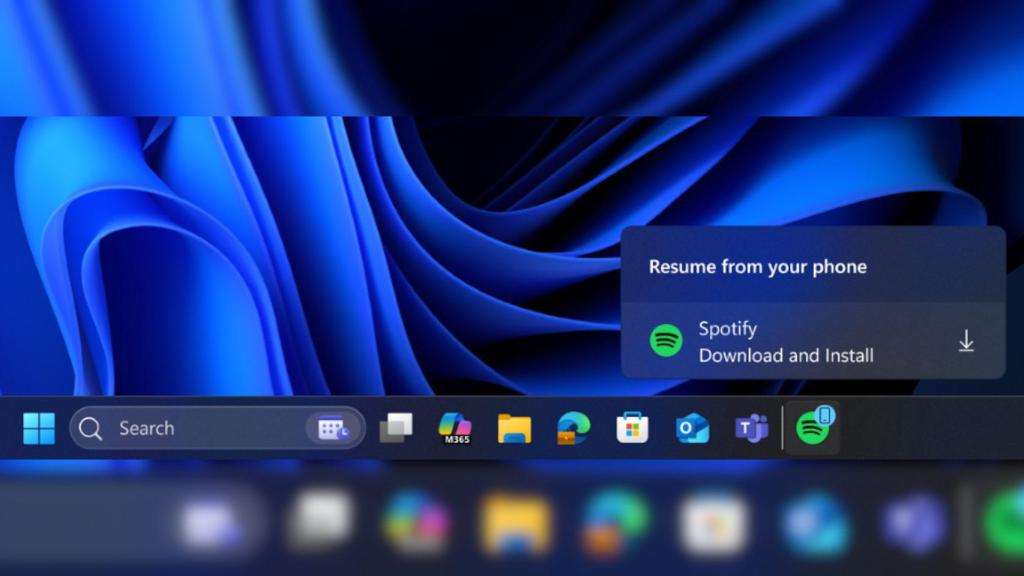Click the Spotify resume icon on the taskbar

click(813, 428)
